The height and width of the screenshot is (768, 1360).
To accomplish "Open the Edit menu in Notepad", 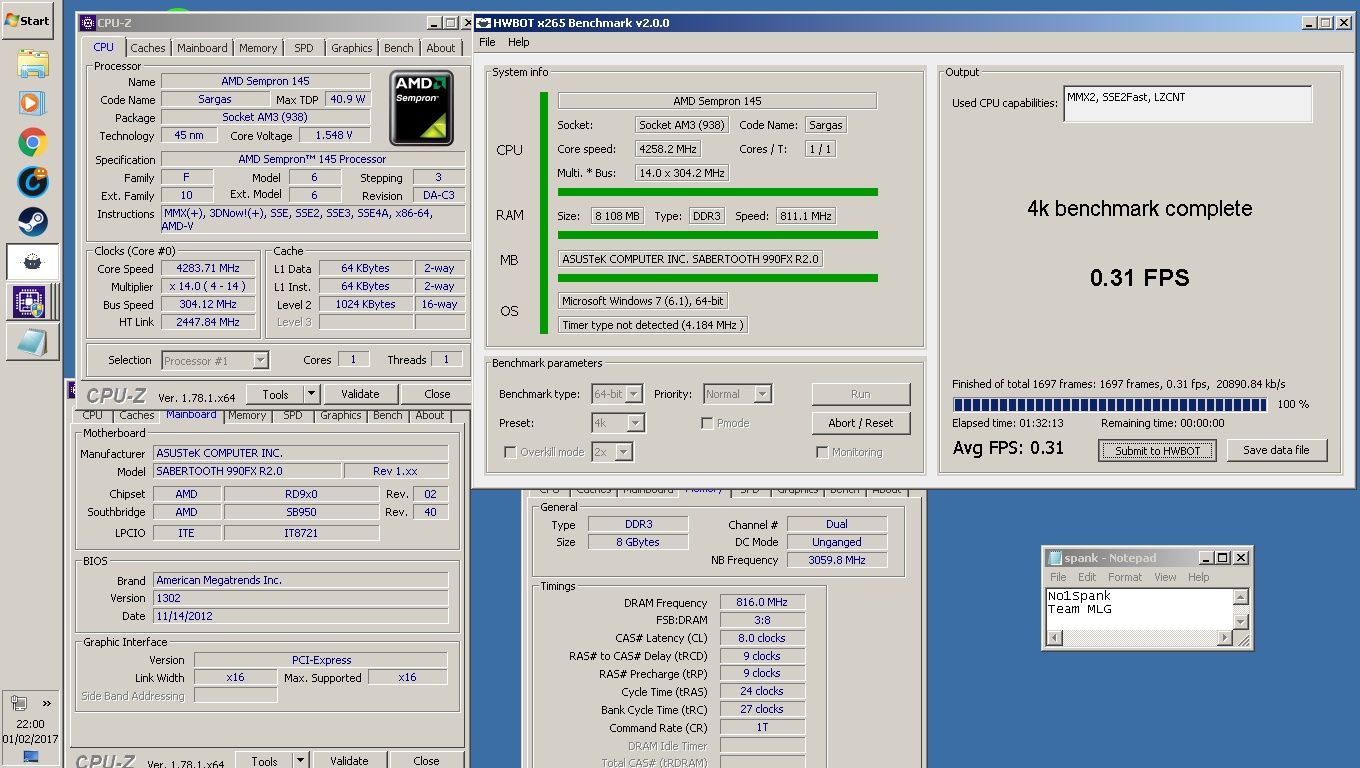I will [x=1087, y=577].
